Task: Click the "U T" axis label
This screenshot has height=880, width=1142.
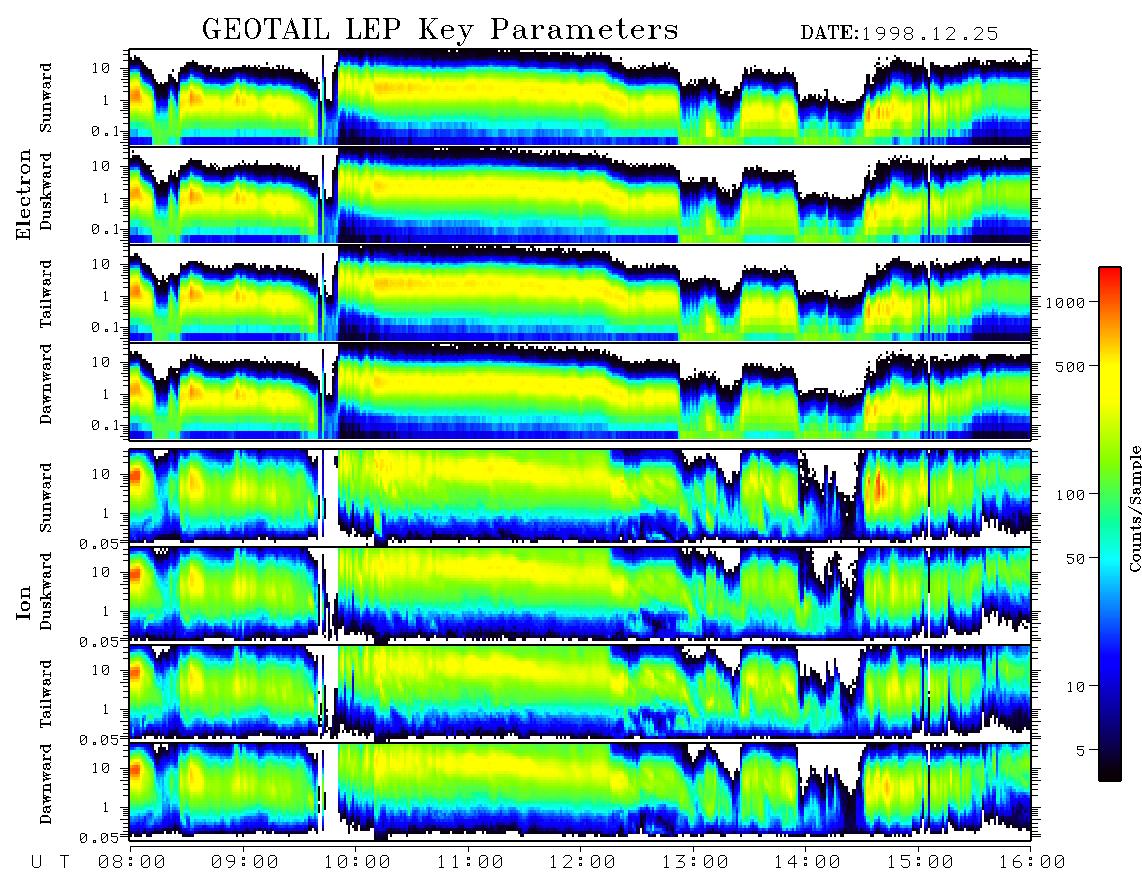Action: tap(50, 862)
